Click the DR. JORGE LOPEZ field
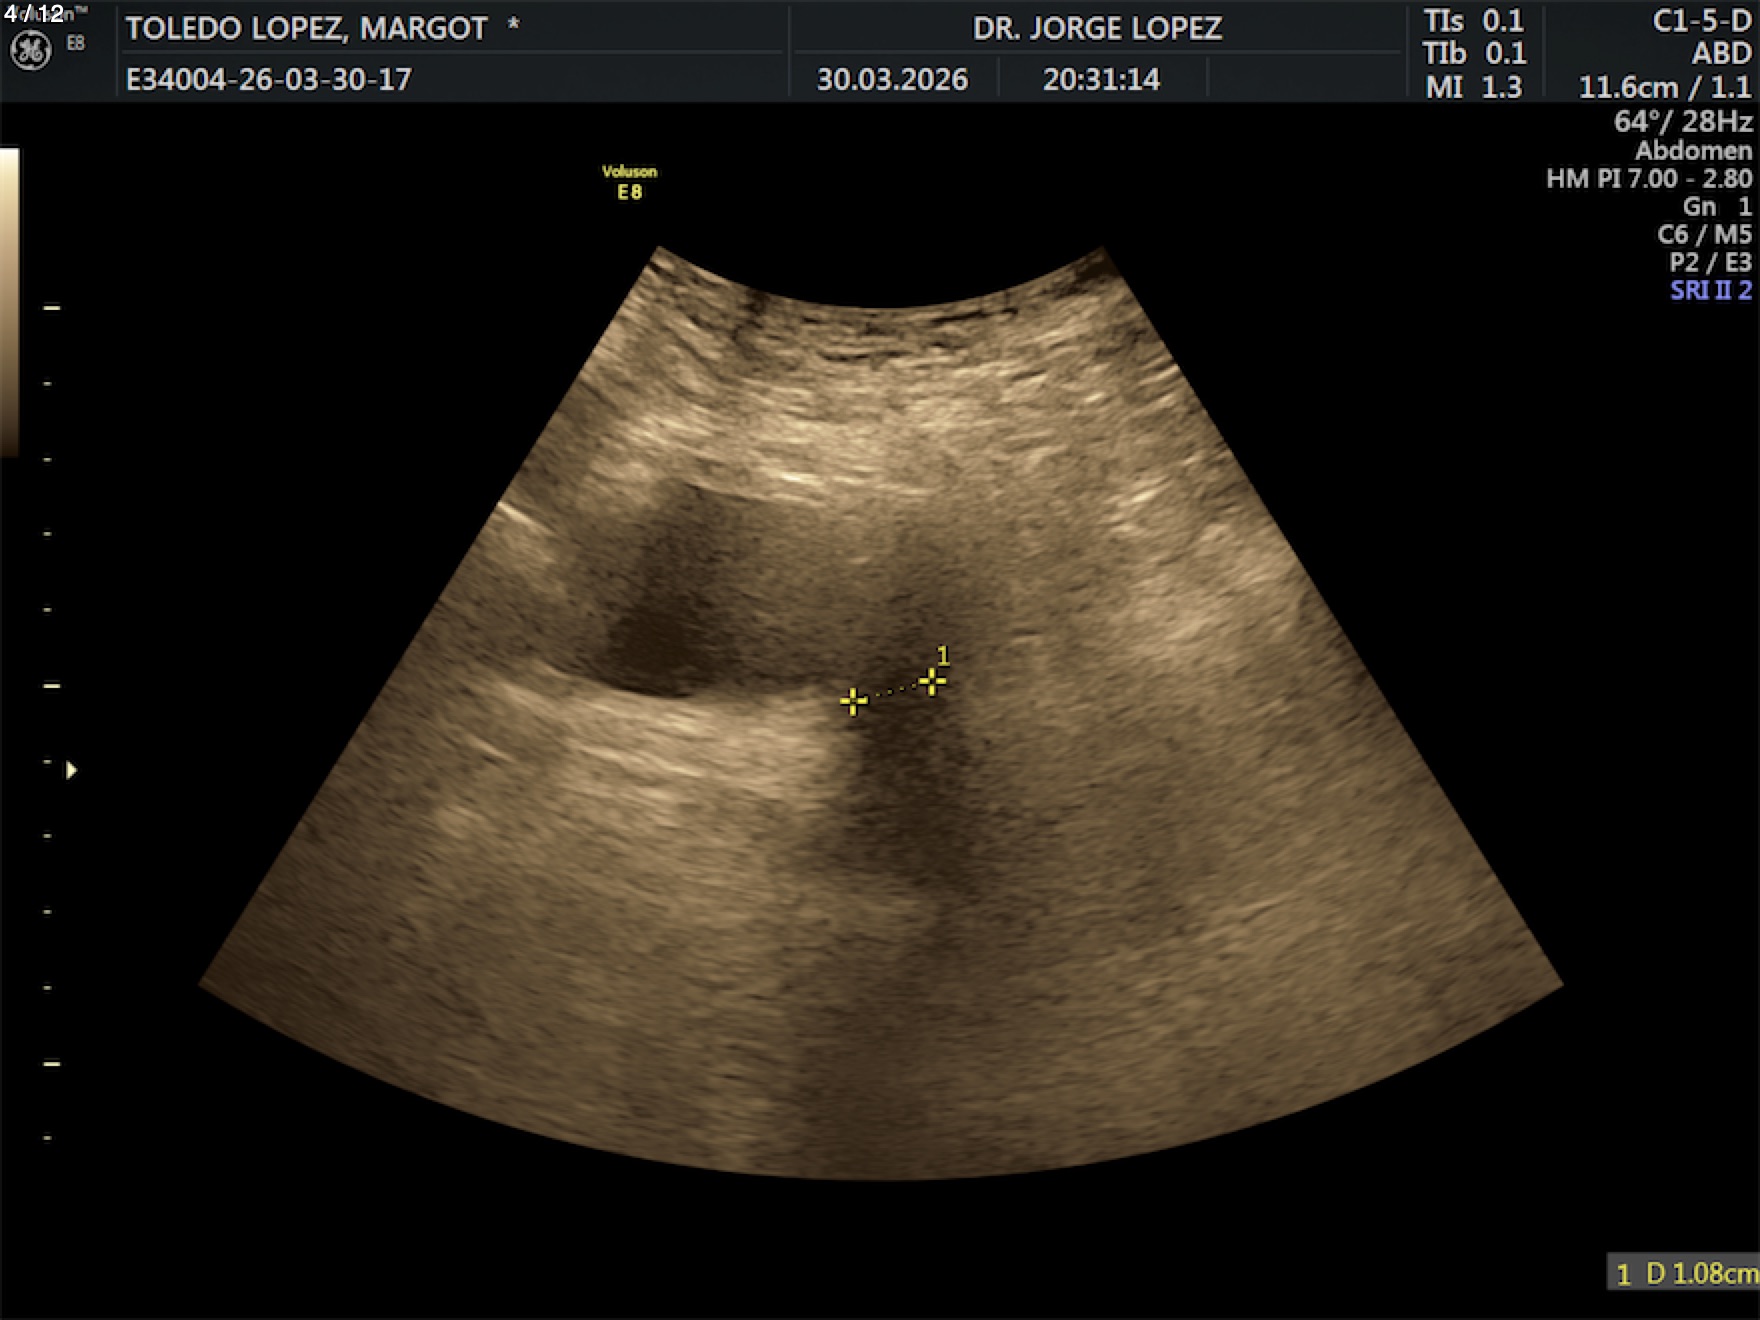 [x=1097, y=28]
